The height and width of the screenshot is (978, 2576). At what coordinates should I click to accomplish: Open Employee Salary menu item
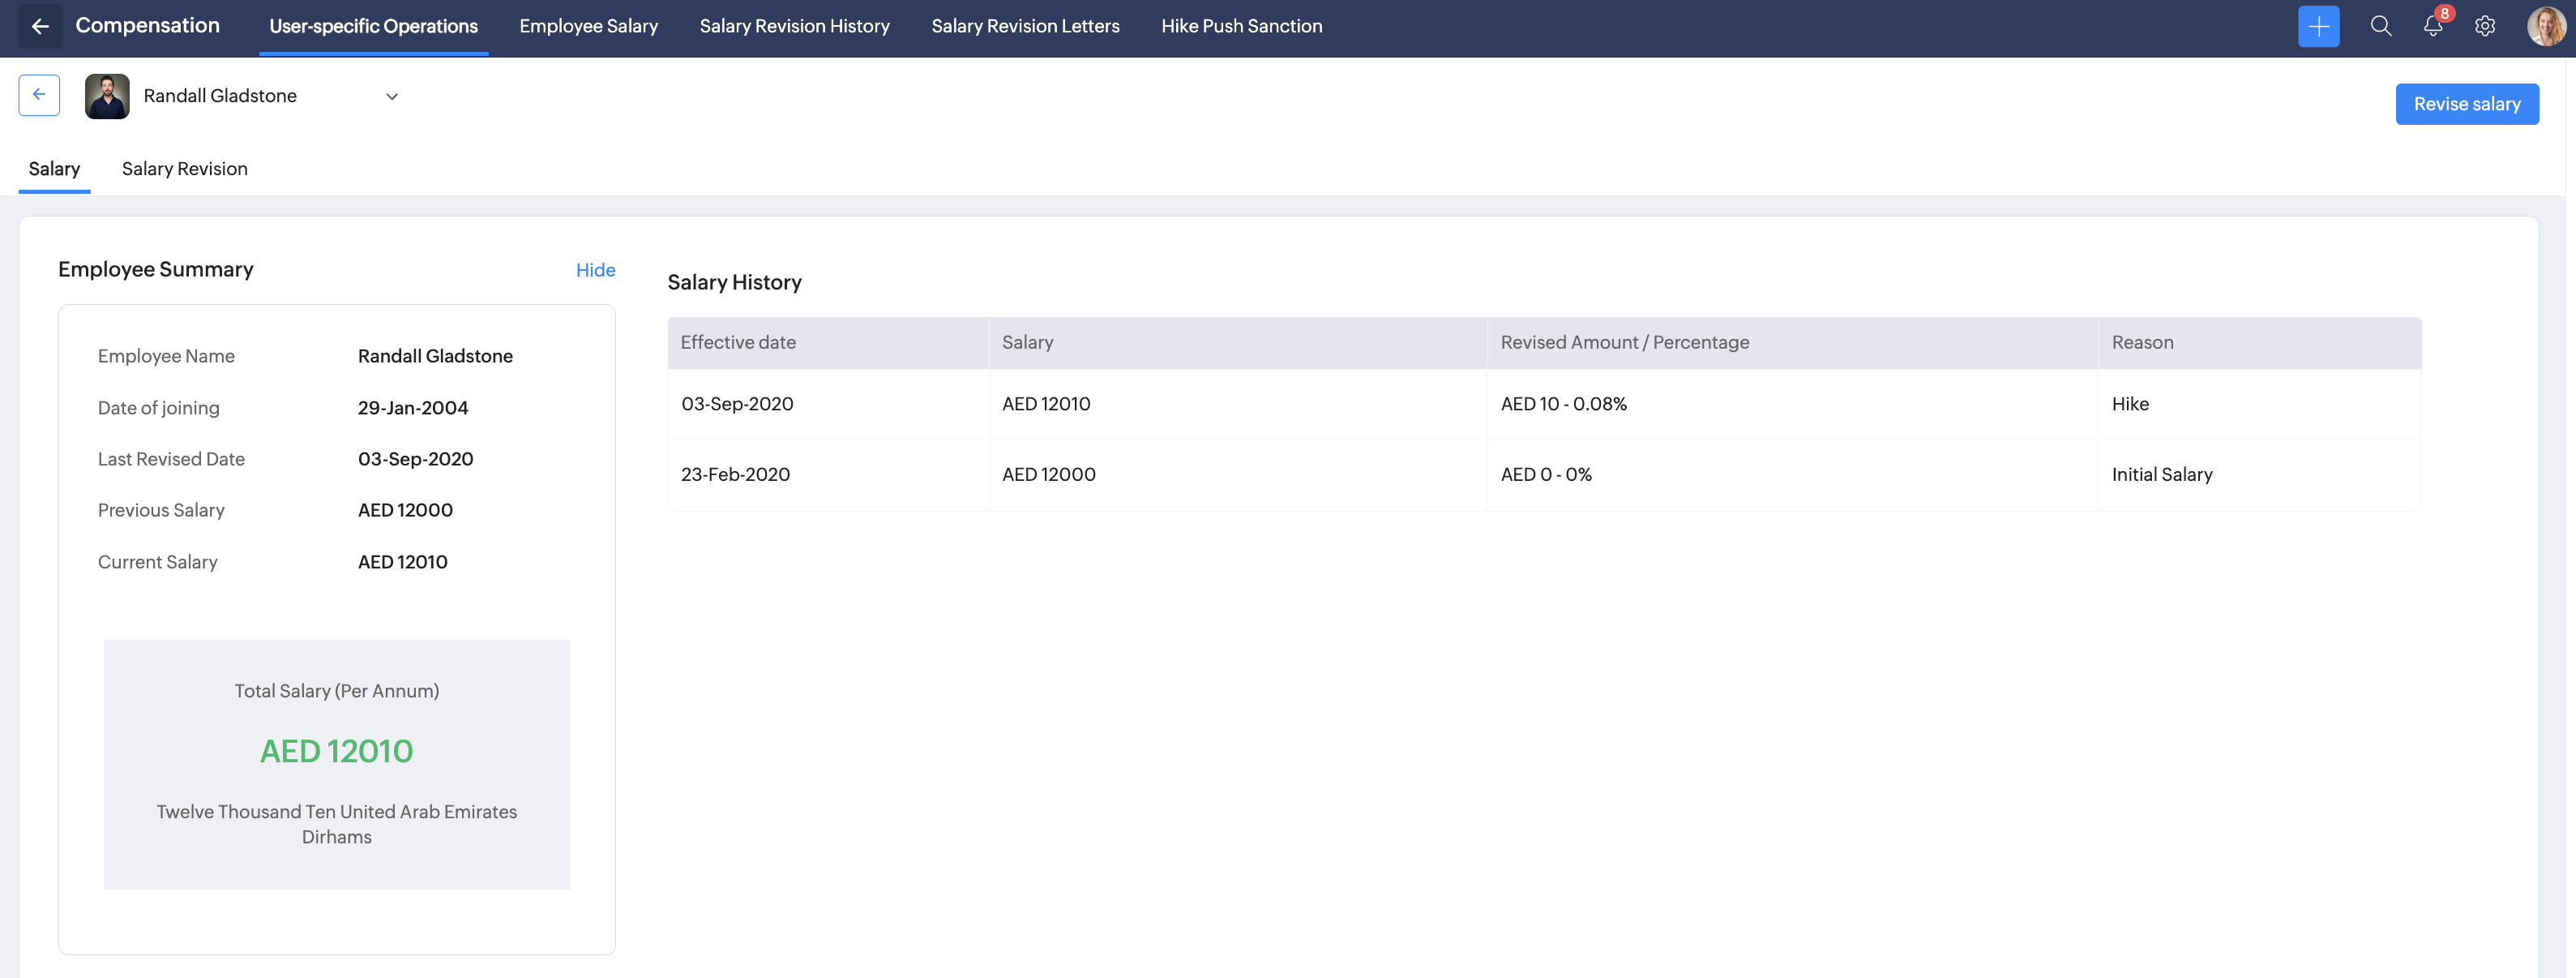pyautogui.click(x=588, y=26)
